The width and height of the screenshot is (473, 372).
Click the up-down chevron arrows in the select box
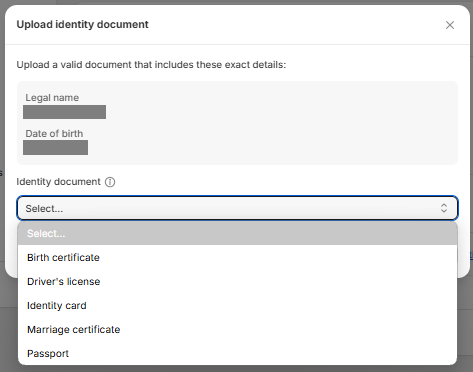[444, 208]
